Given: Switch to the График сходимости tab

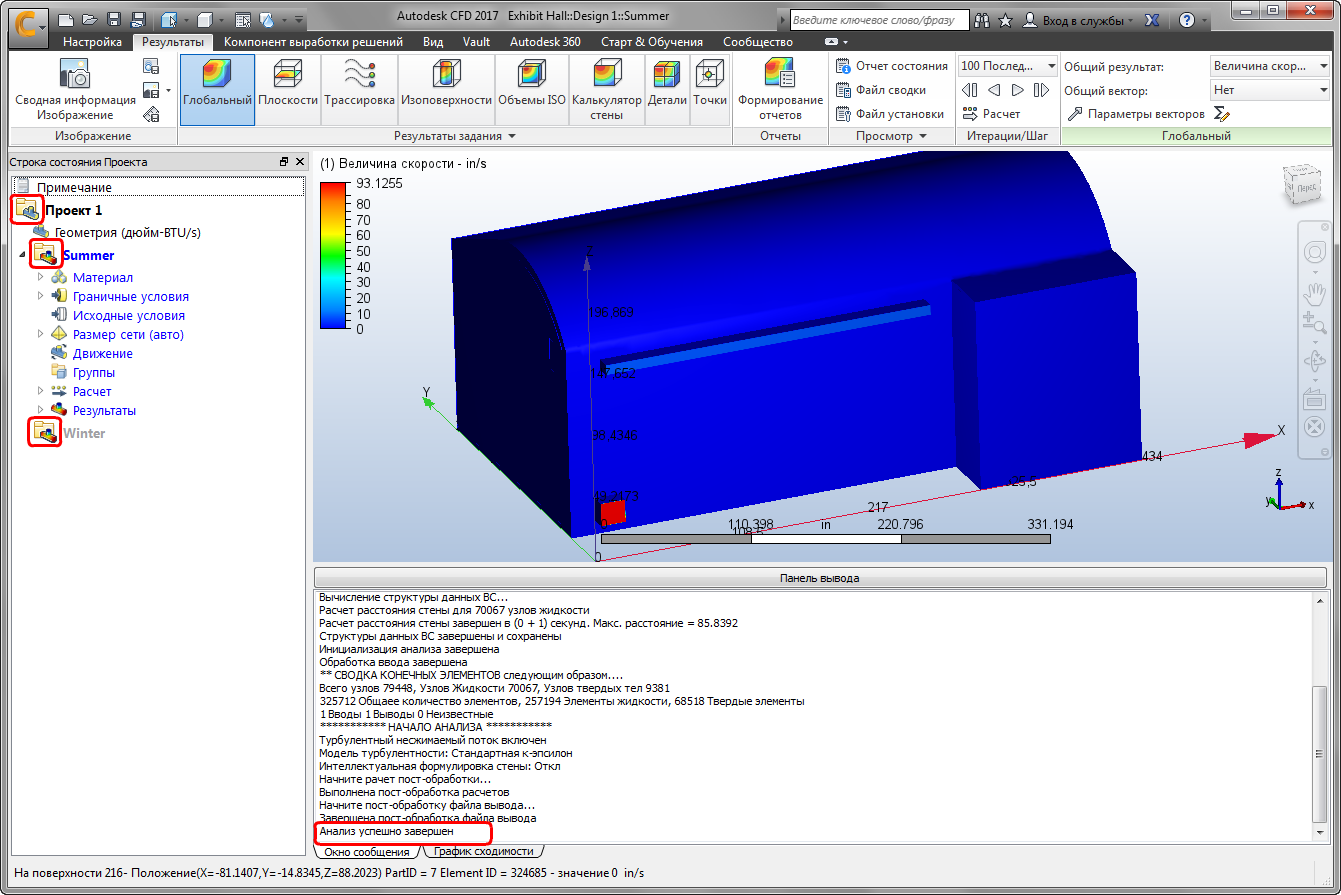Looking at the screenshot, I should click(485, 852).
